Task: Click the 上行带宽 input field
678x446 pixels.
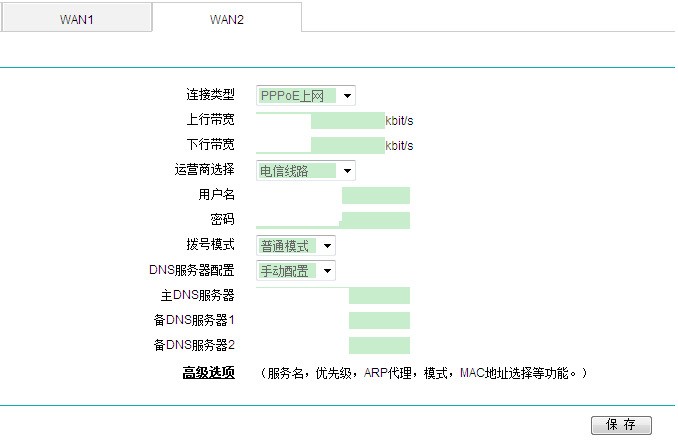Action: [320, 120]
